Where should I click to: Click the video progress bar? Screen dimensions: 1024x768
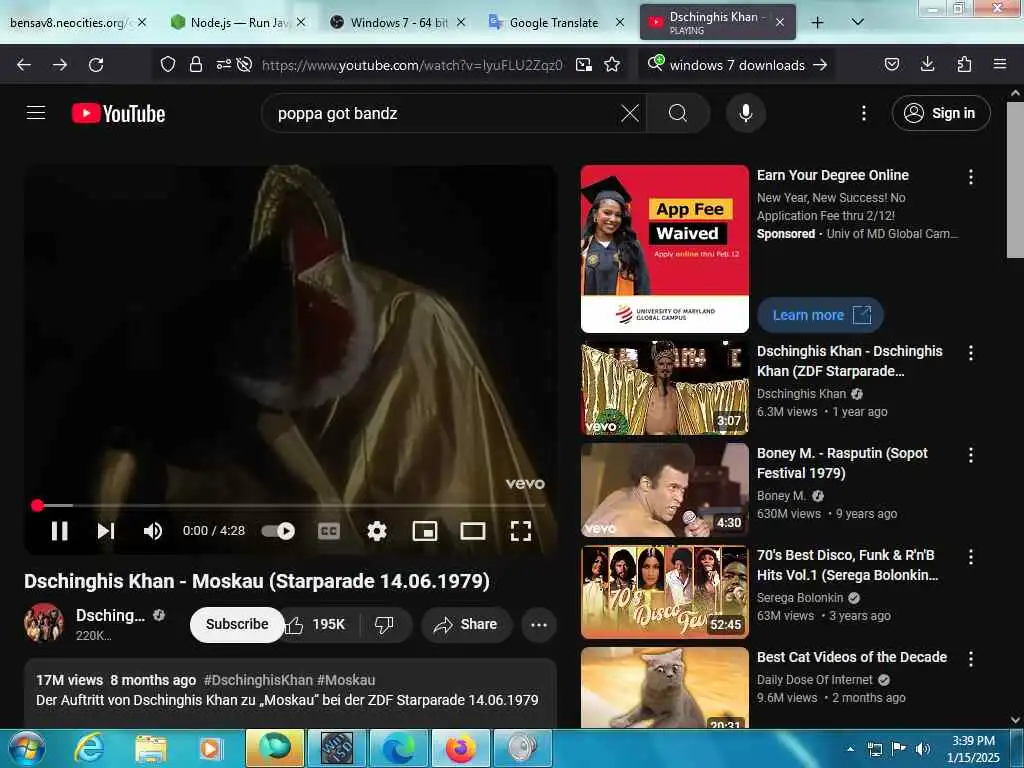[291, 505]
